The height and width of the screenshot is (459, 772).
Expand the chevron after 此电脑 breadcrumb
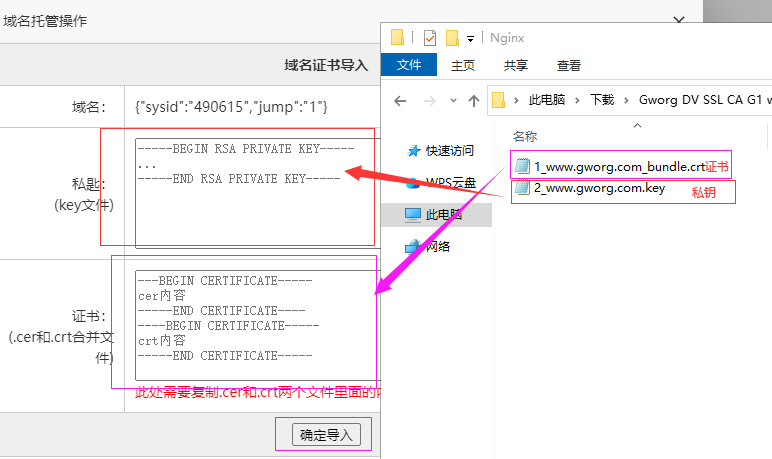pyautogui.click(x=578, y=100)
